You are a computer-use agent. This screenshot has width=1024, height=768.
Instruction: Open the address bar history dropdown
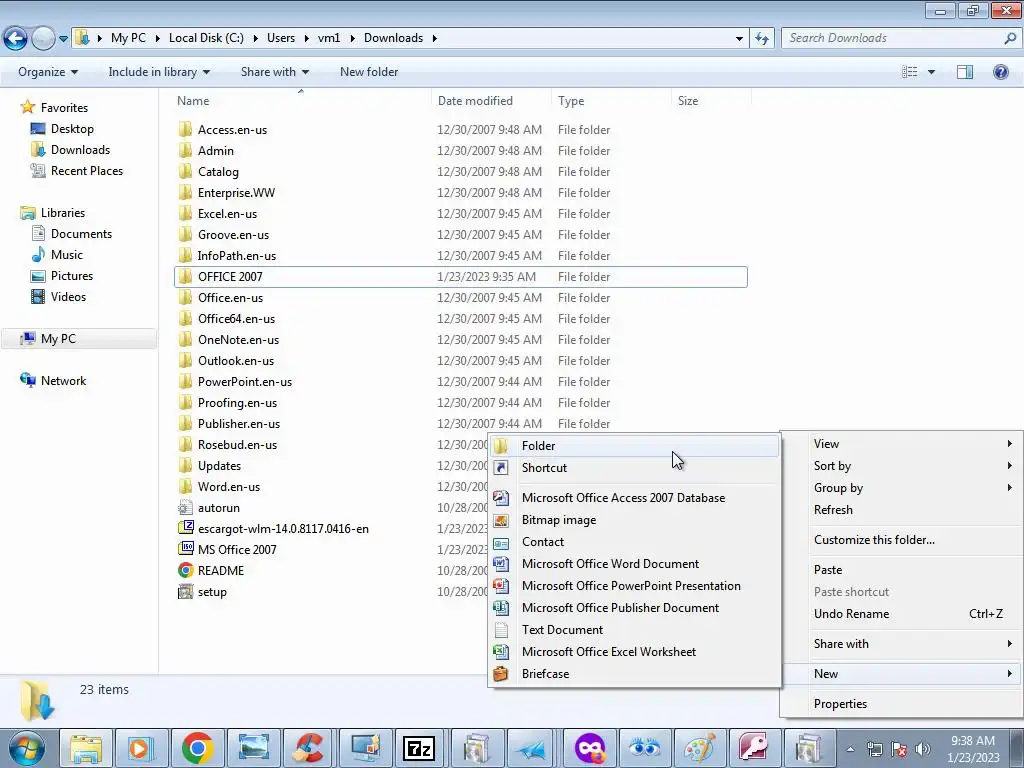coord(739,39)
